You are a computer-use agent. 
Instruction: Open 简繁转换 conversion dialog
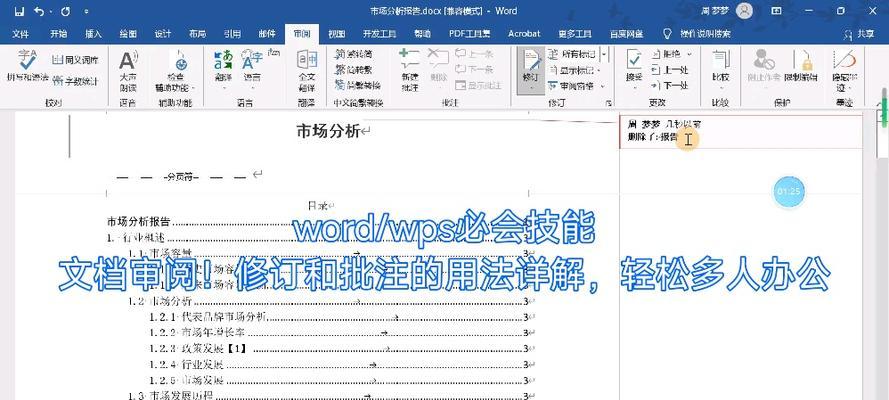(x=357, y=85)
